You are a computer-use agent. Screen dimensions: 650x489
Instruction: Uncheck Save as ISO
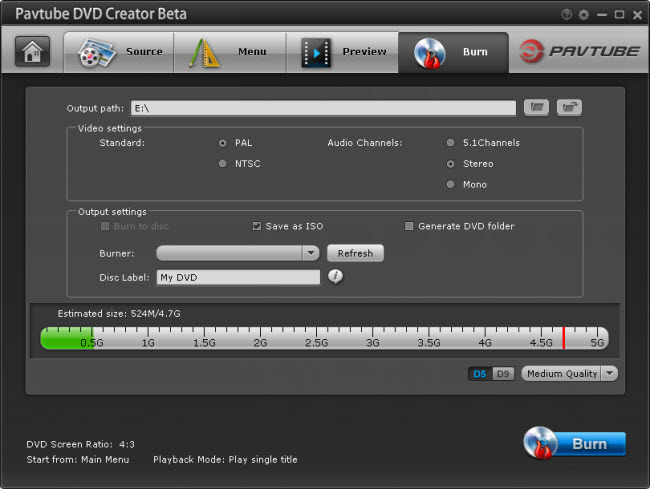tap(257, 226)
